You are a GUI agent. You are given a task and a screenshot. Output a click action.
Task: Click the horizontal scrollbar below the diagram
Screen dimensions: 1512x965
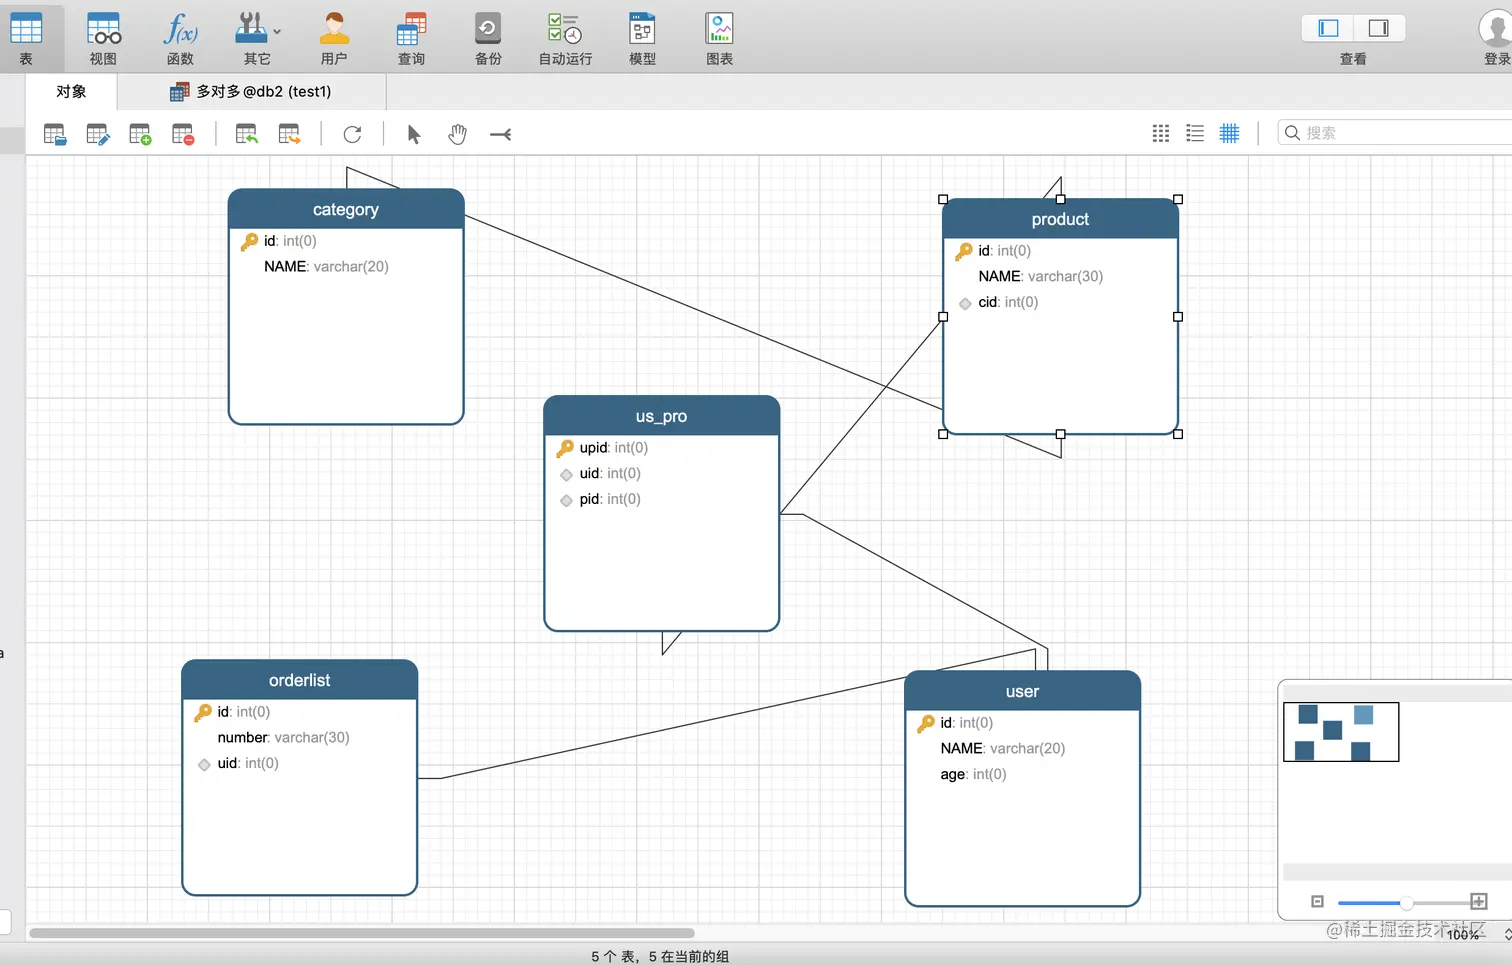coord(362,933)
